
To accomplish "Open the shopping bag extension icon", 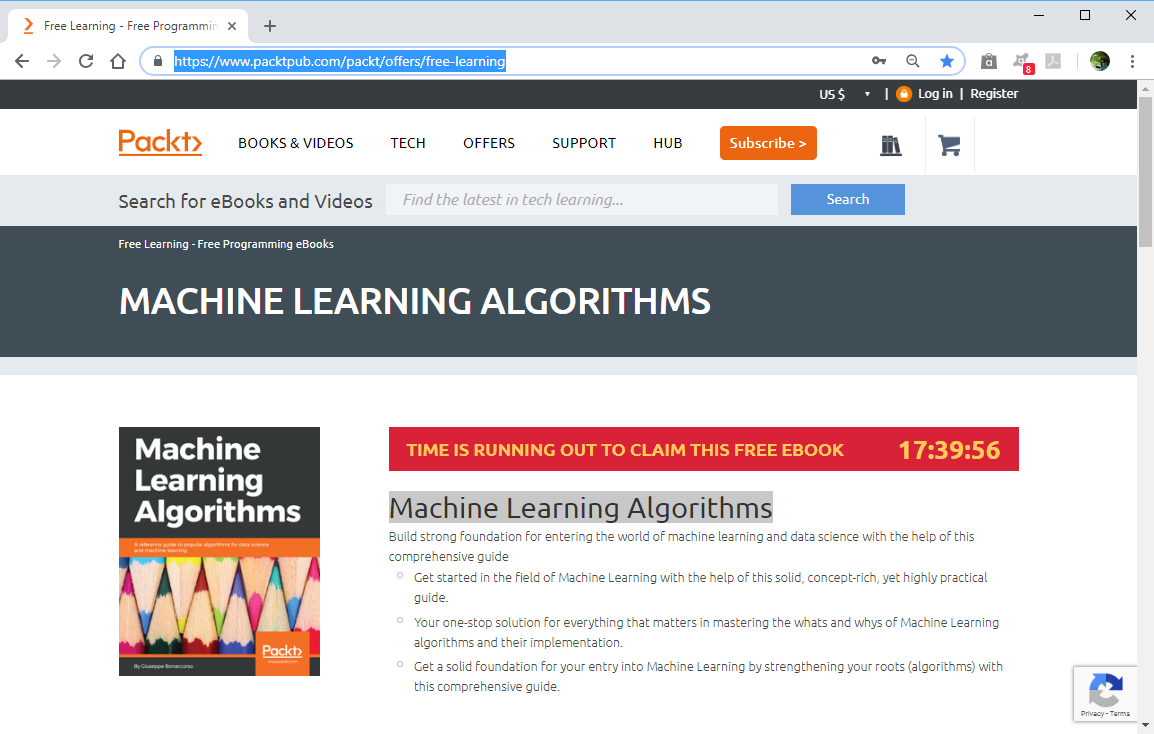I will (988, 61).
